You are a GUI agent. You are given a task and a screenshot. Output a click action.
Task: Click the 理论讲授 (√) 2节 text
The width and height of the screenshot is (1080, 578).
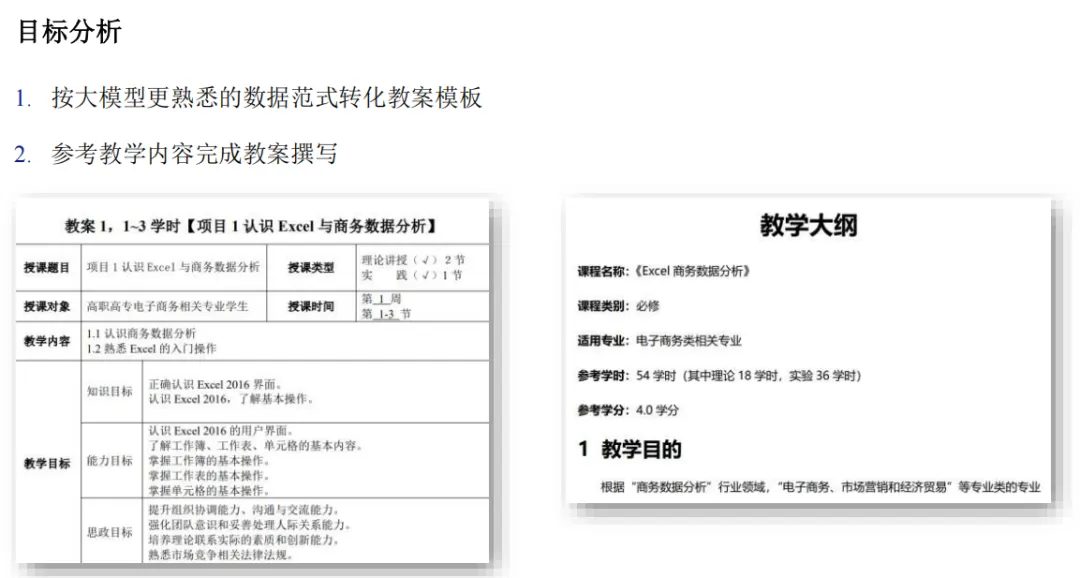pyautogui.click(x=413, y=260)
